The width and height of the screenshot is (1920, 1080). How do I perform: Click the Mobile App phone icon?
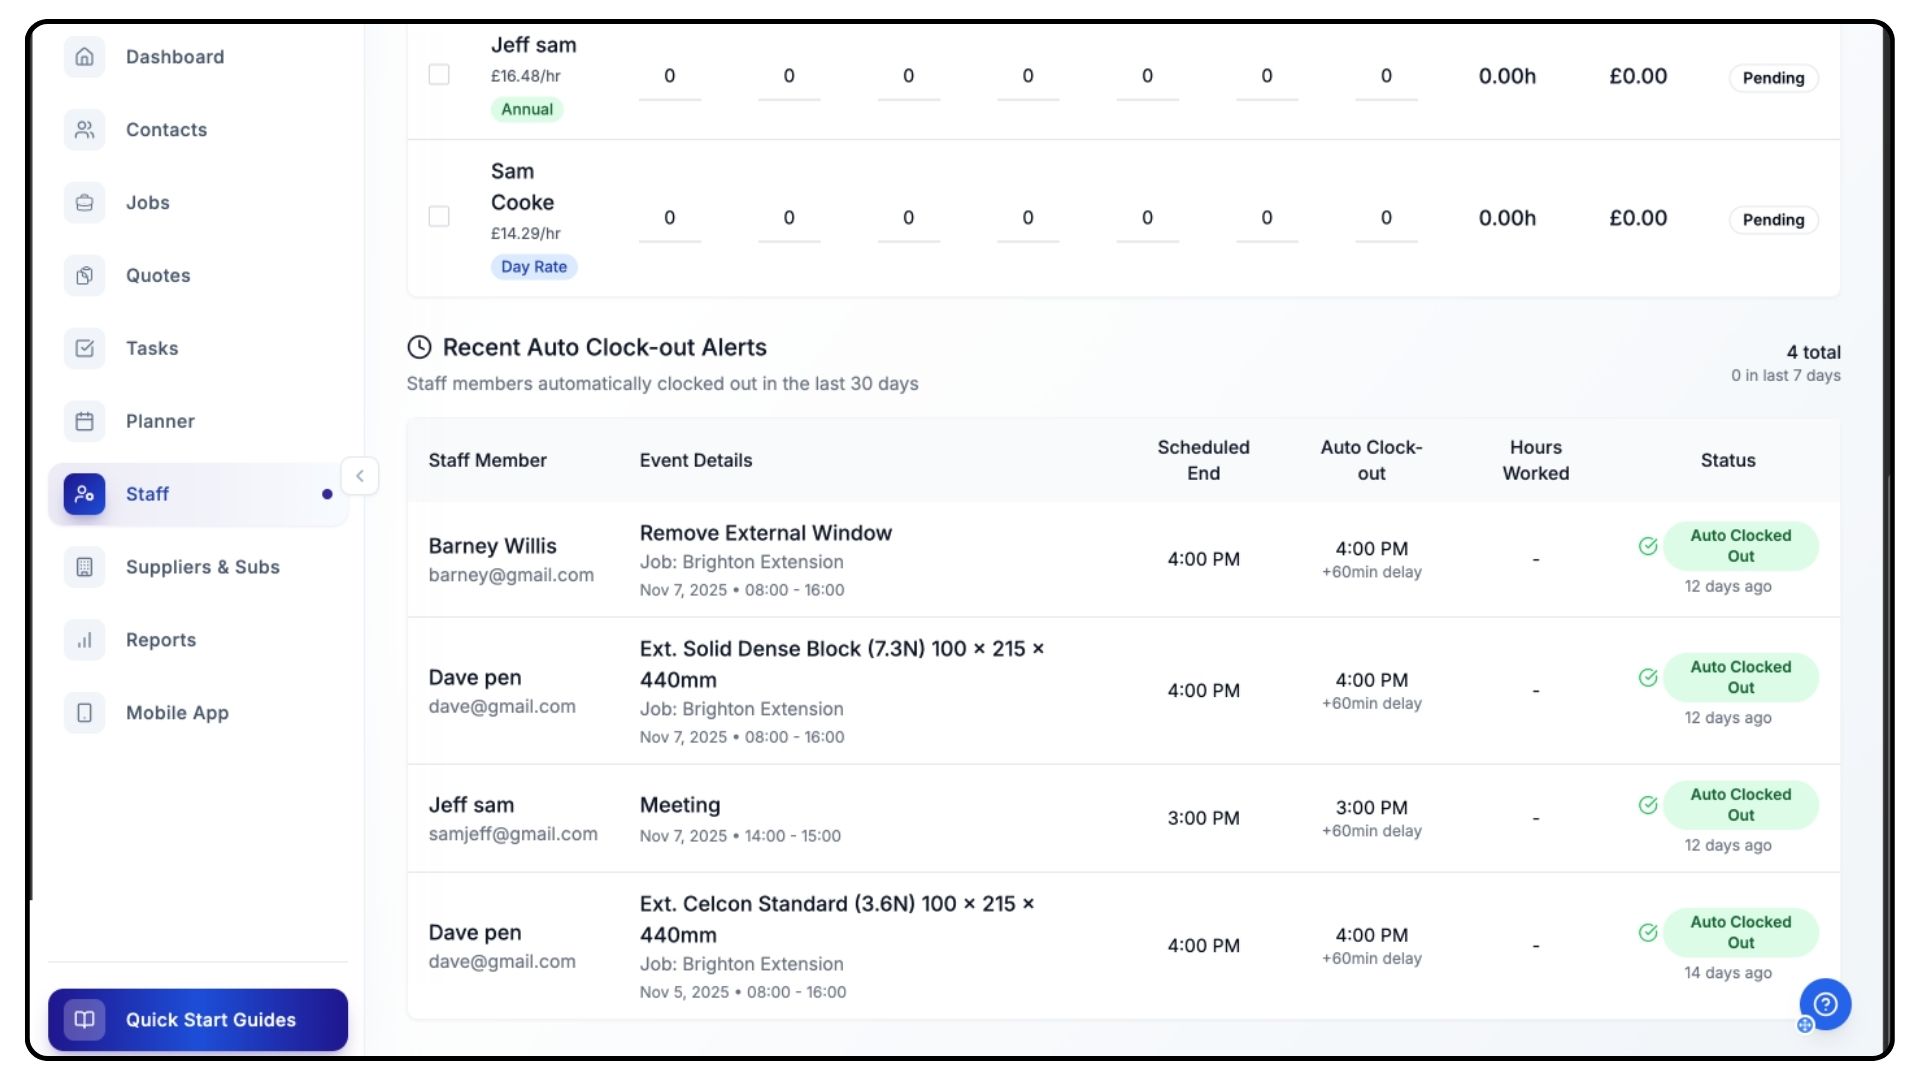point(85,713)
